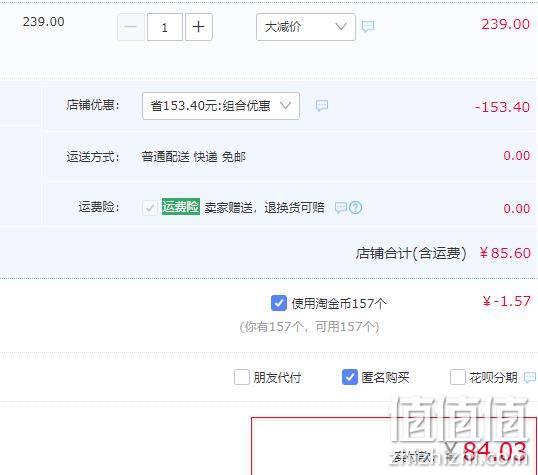Click the comment icon next to 店铺优惠
This screenshot has width=538, height=475.
(x=321, y=105)
